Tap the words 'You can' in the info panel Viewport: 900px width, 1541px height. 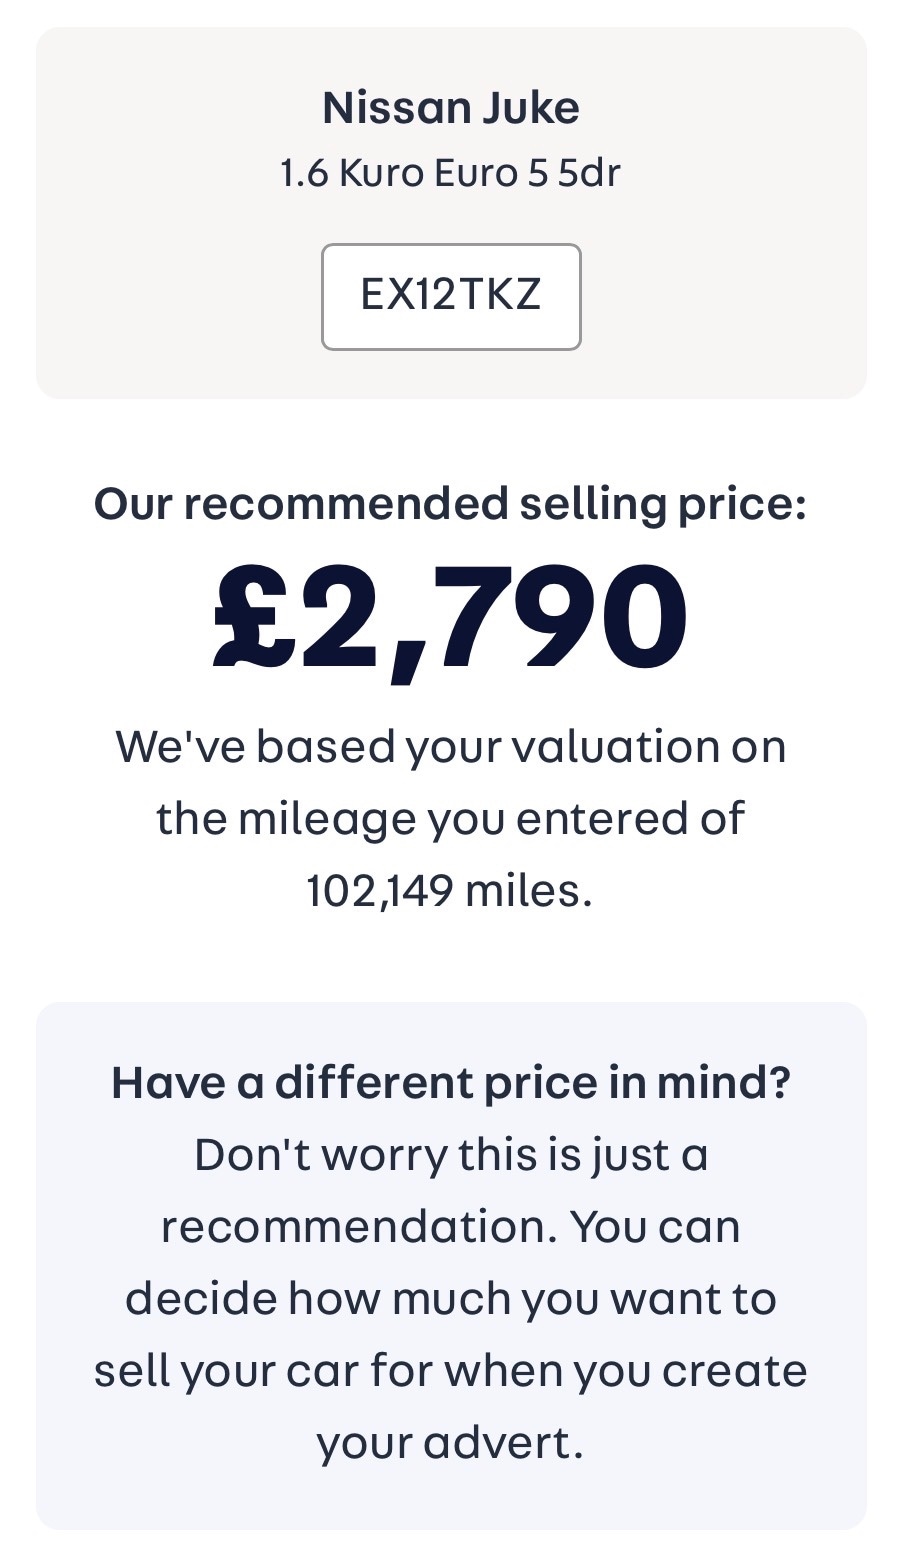coord(655,1226)
